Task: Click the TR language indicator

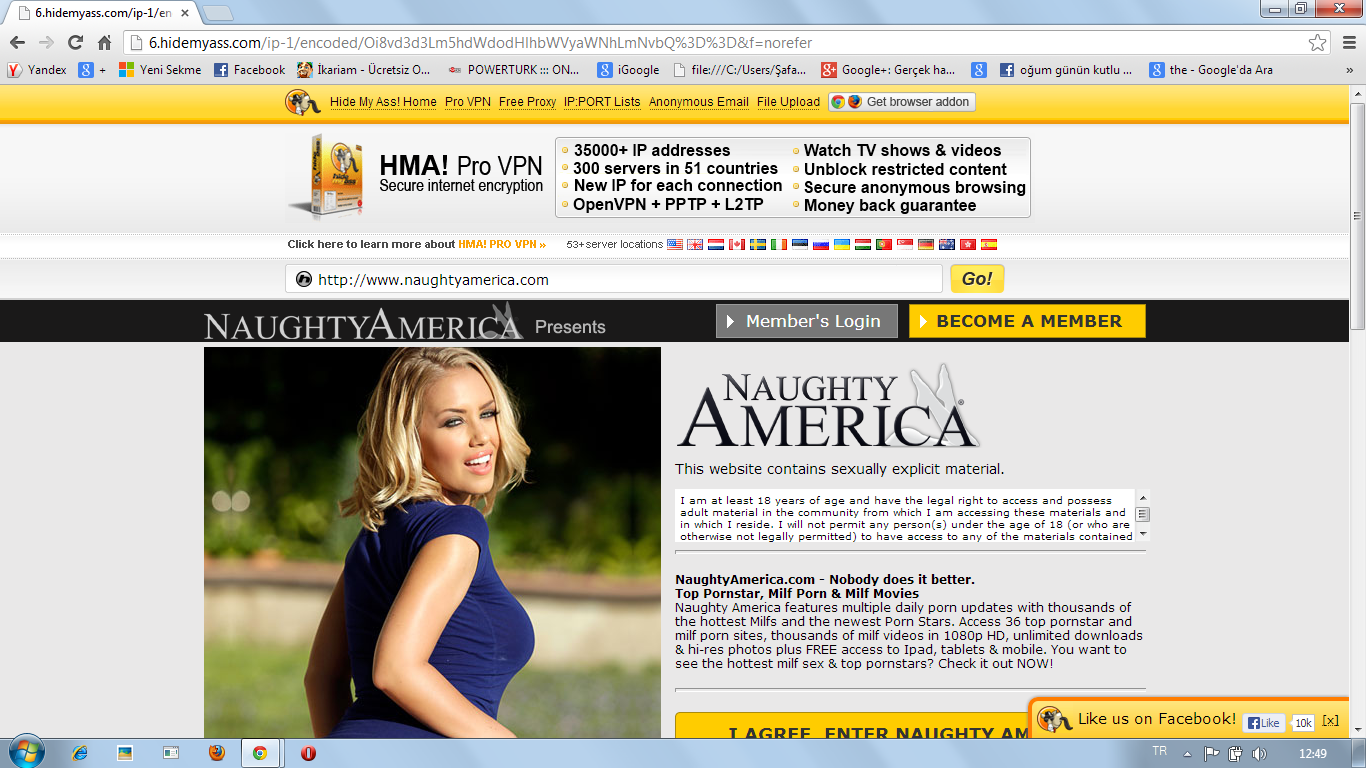Action: point(1159,751)
